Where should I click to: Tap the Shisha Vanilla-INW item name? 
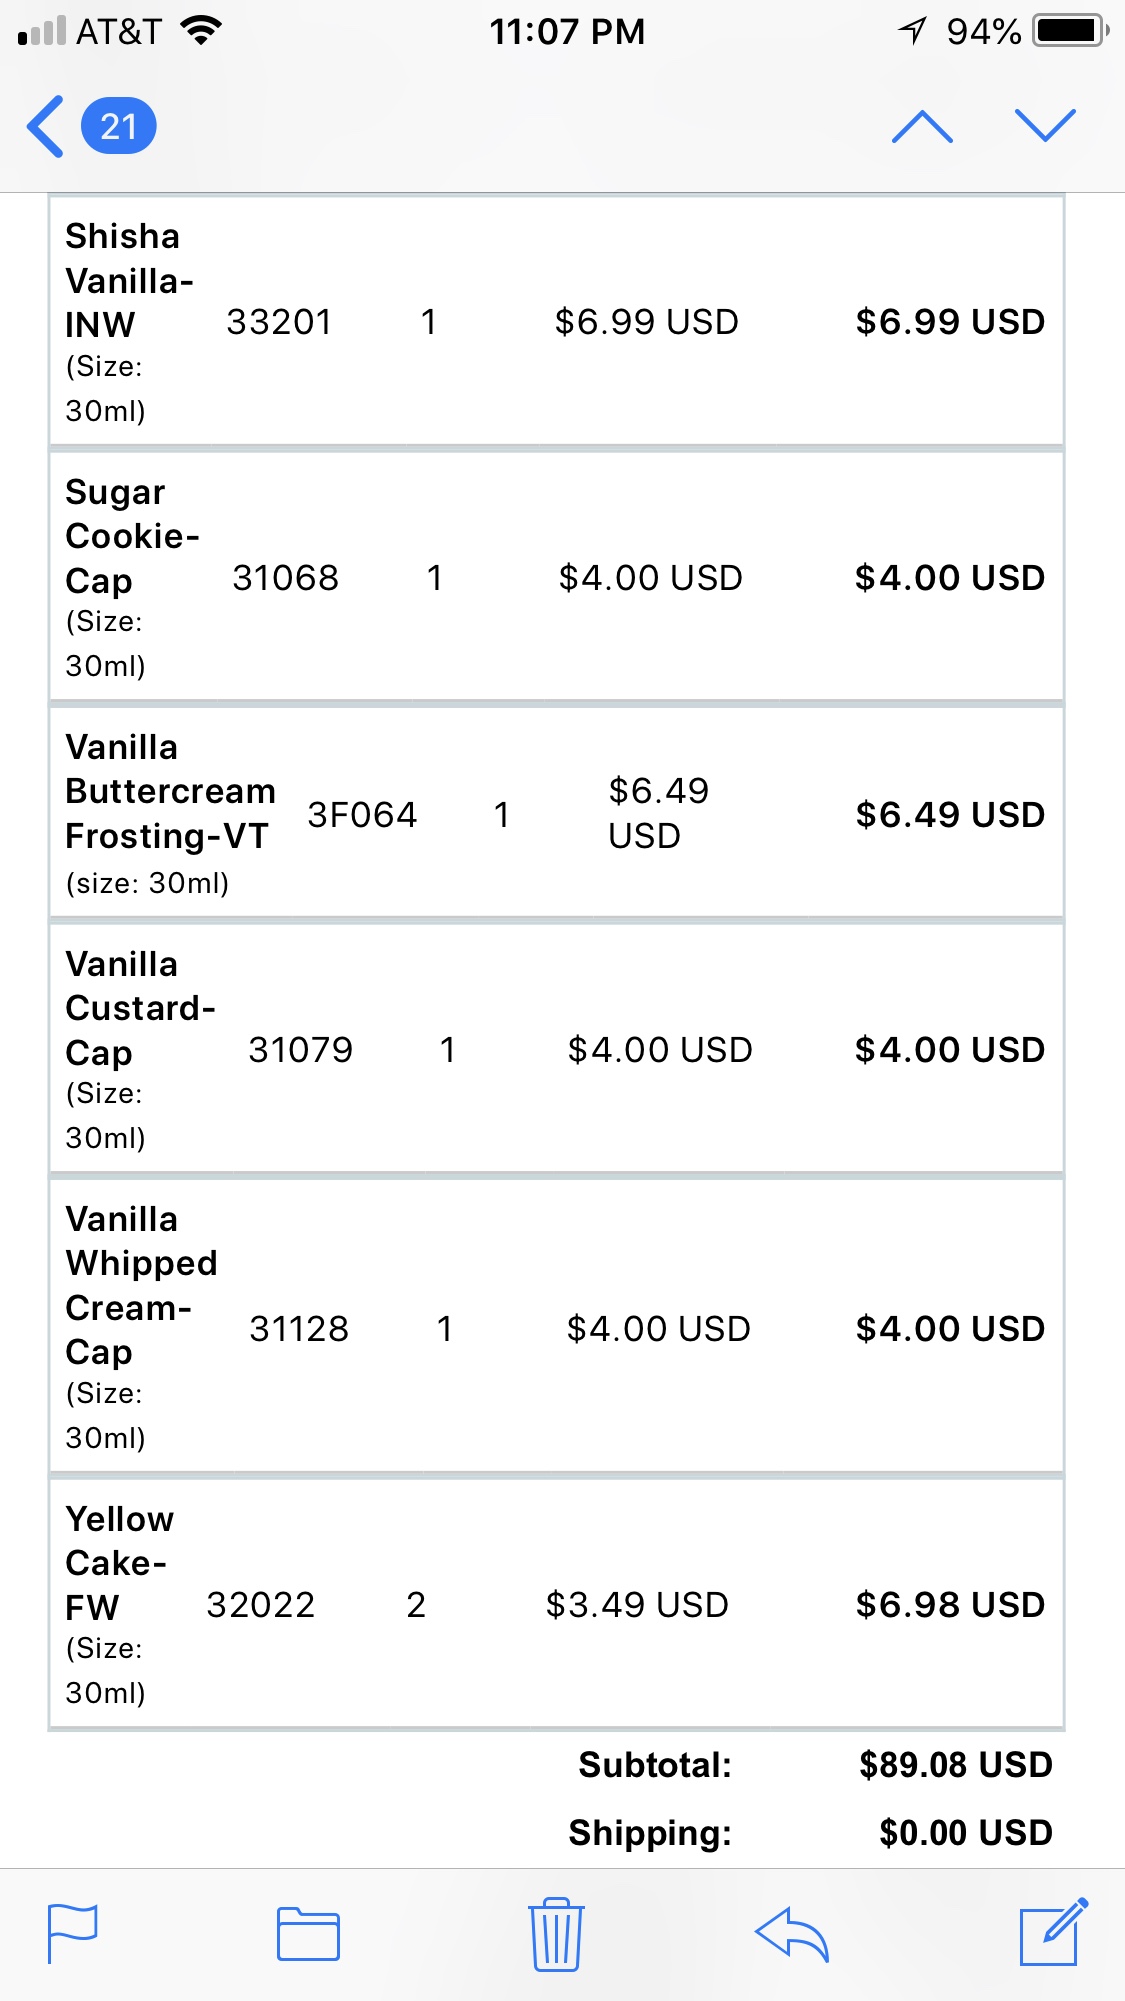pos(128,281)
